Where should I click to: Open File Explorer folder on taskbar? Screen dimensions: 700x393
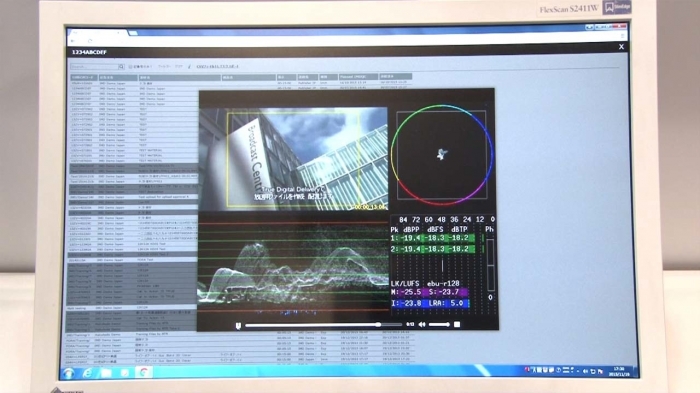pyautogui.click(x=106, y=373)
